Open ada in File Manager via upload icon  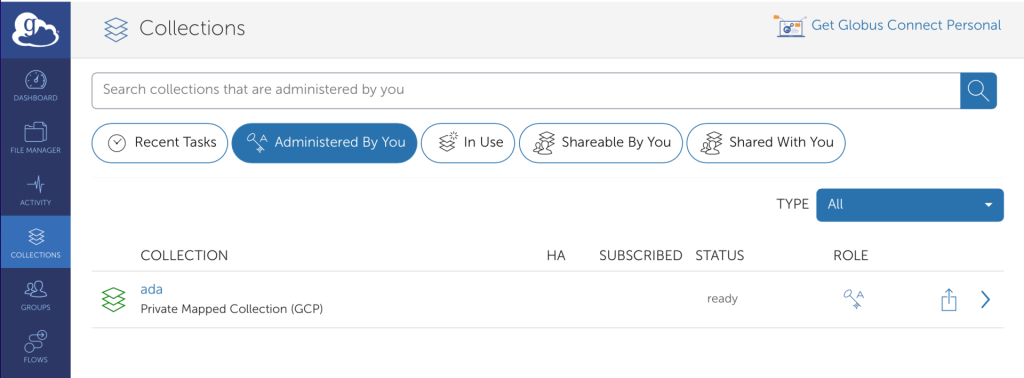(x=949, y=300)
